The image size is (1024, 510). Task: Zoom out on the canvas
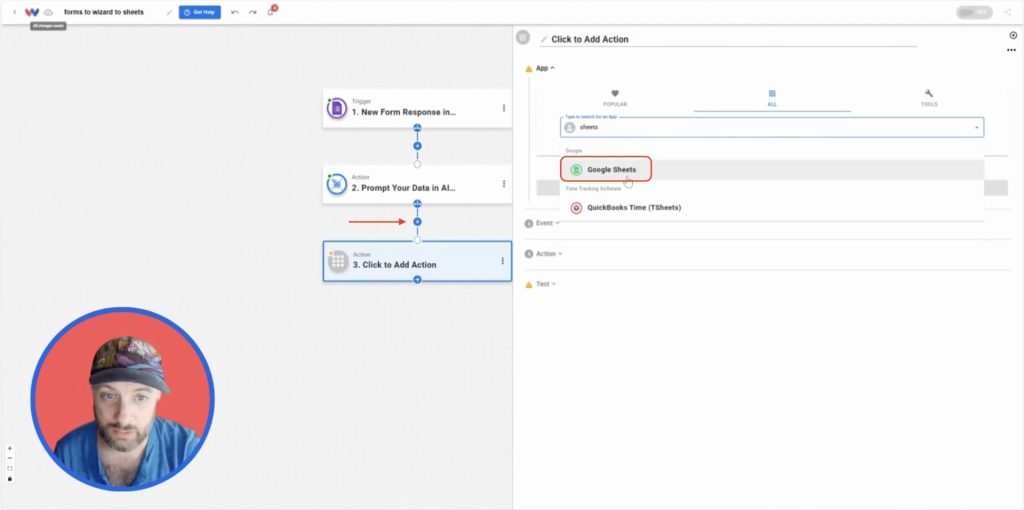click(x=10, y=458)
